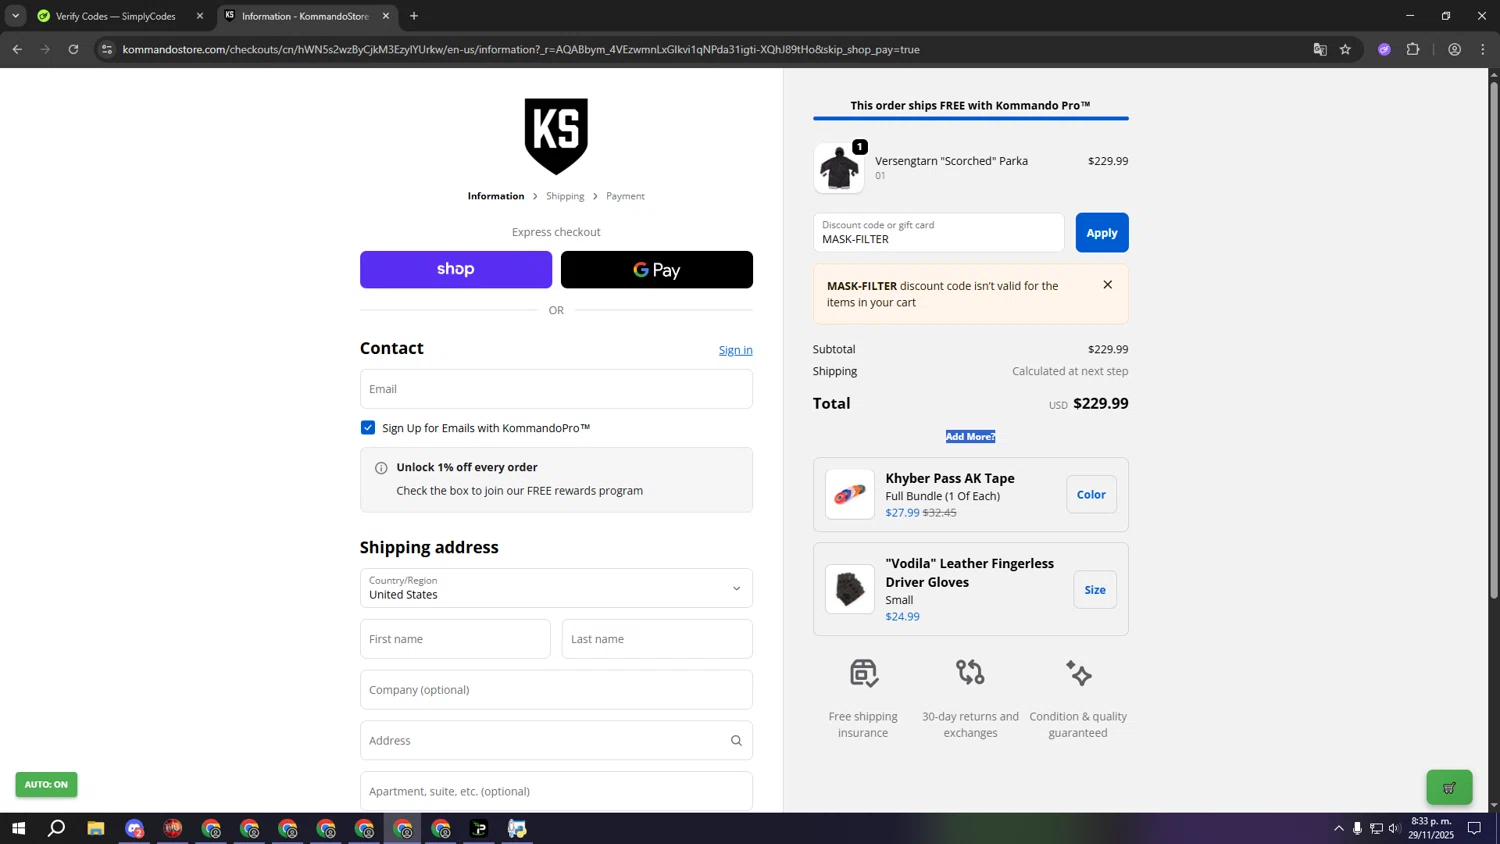Viewport: 1500px width, 844px height.
Task: Go to the Shipping breadcrumb step
Action: coord(565,196)
